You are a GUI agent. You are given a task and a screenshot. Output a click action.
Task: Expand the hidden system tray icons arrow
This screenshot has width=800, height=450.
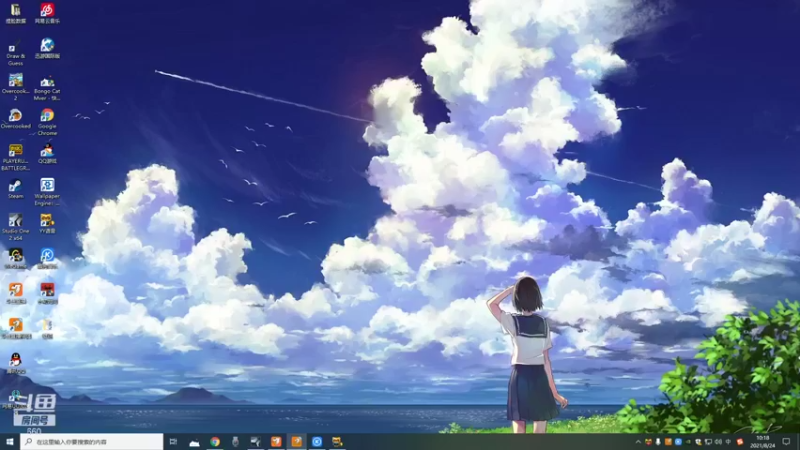(x=638, y=442)
